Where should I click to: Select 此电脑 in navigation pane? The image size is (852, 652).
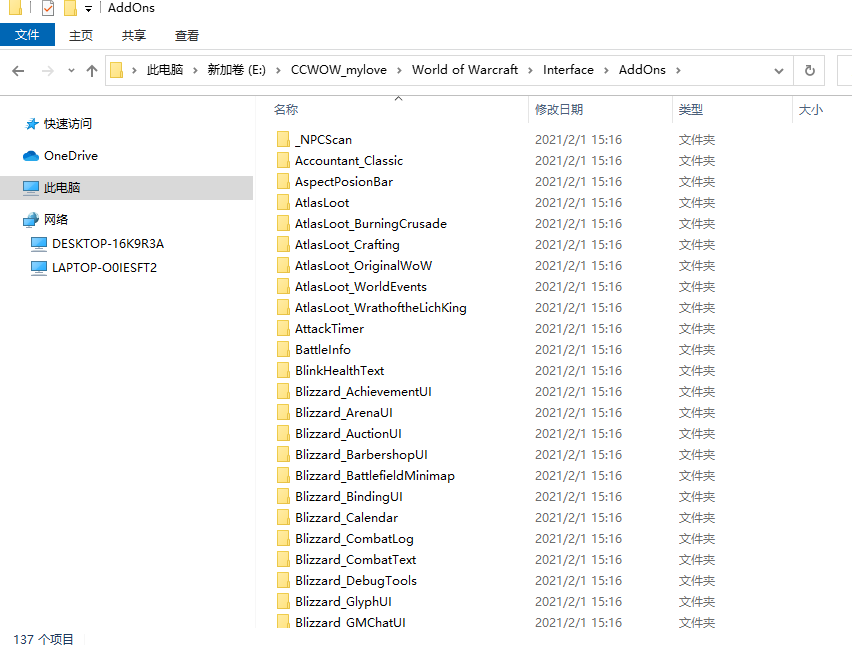click(x=62, y=188)
